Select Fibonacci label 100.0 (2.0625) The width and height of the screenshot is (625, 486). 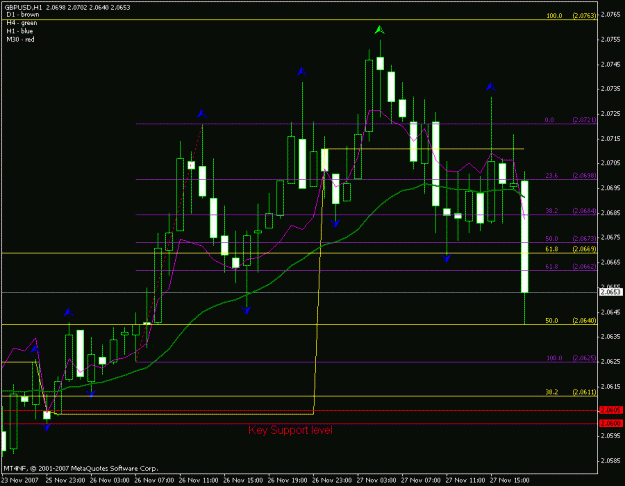tap(571, 358)
